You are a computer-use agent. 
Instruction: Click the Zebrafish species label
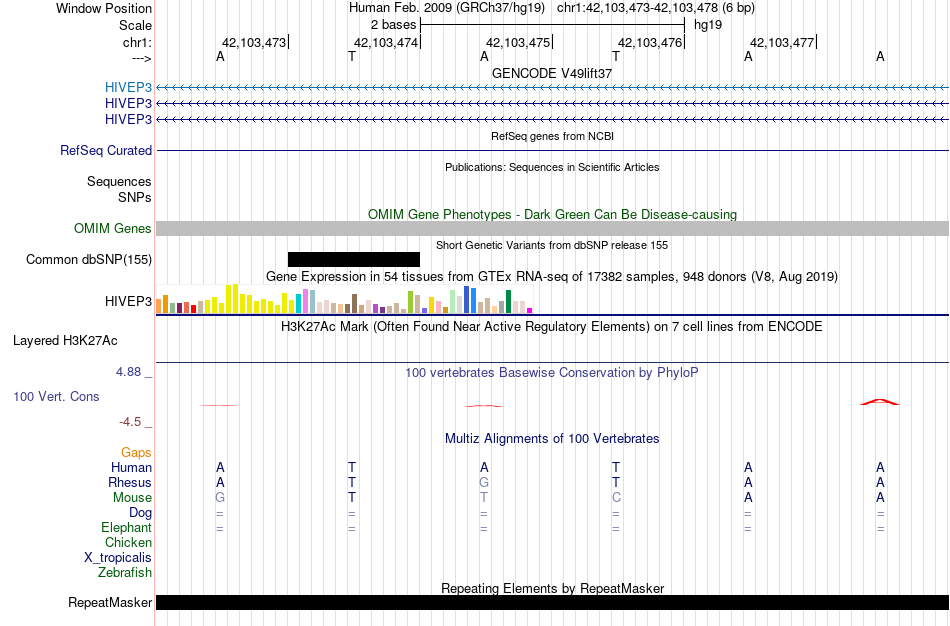pyautogui.click(x=125, y=572)
